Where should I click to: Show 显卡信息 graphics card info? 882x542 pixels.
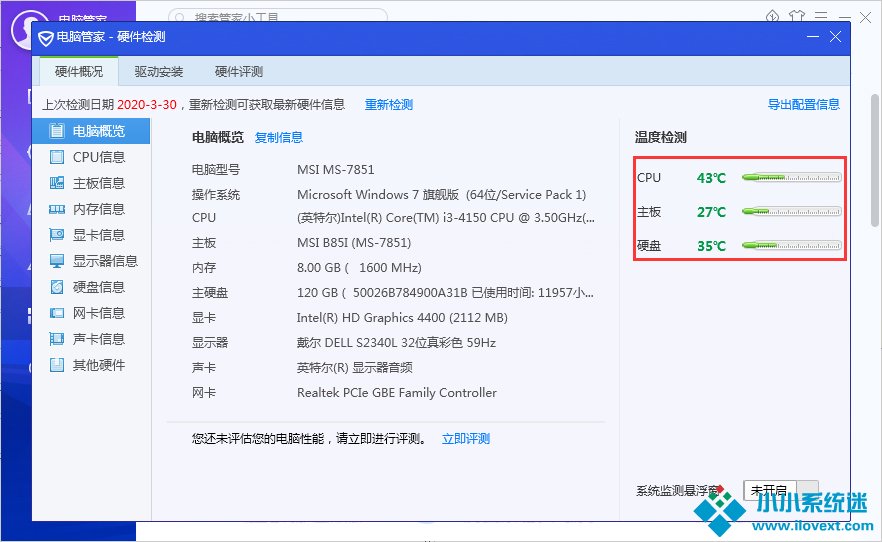[x=98, y=235]
